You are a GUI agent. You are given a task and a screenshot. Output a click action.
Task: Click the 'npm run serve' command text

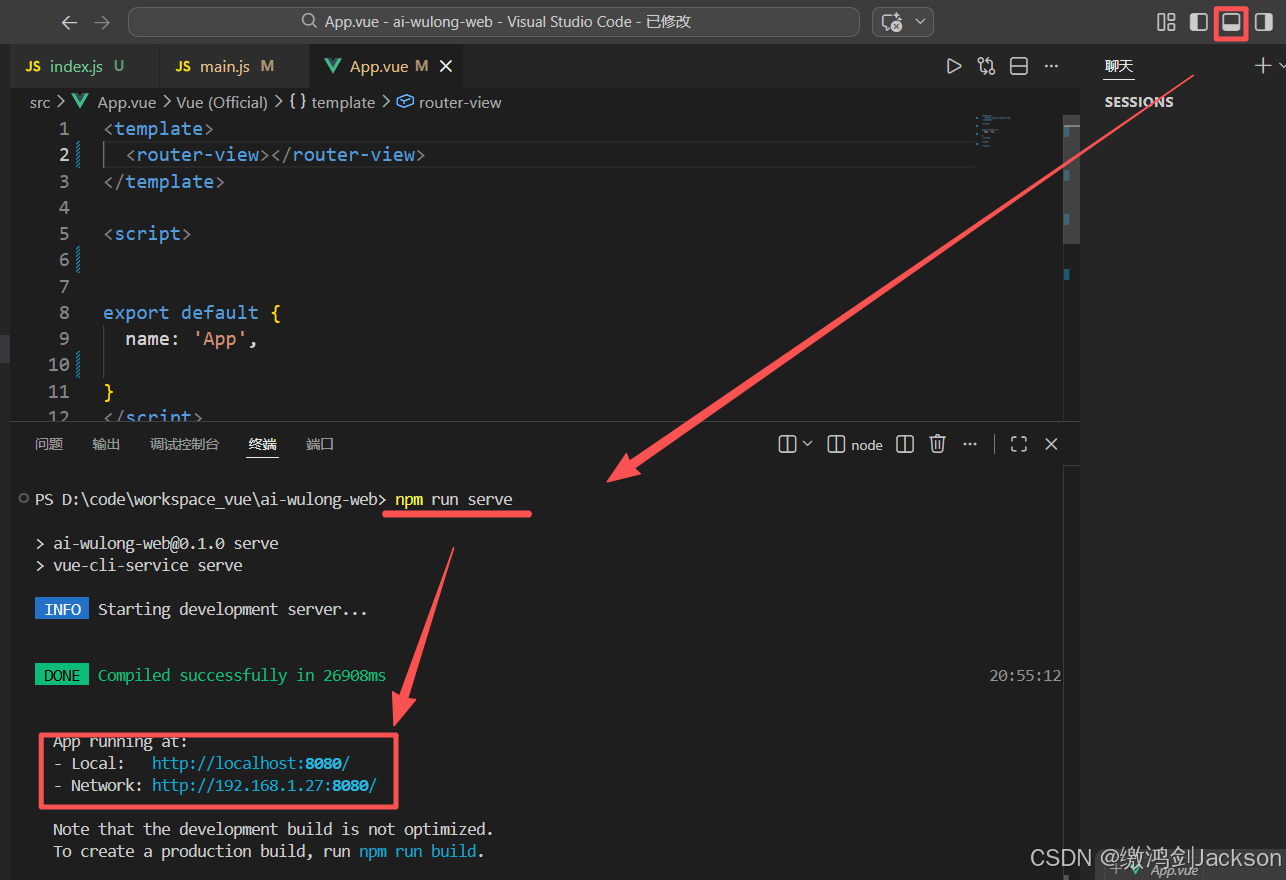click(x=454, y=499)
